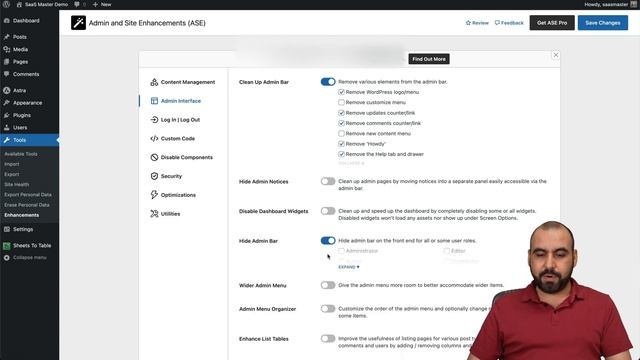Uncheck Remove comments counter/link
640x360 pixels.
[x=341, y=123]
